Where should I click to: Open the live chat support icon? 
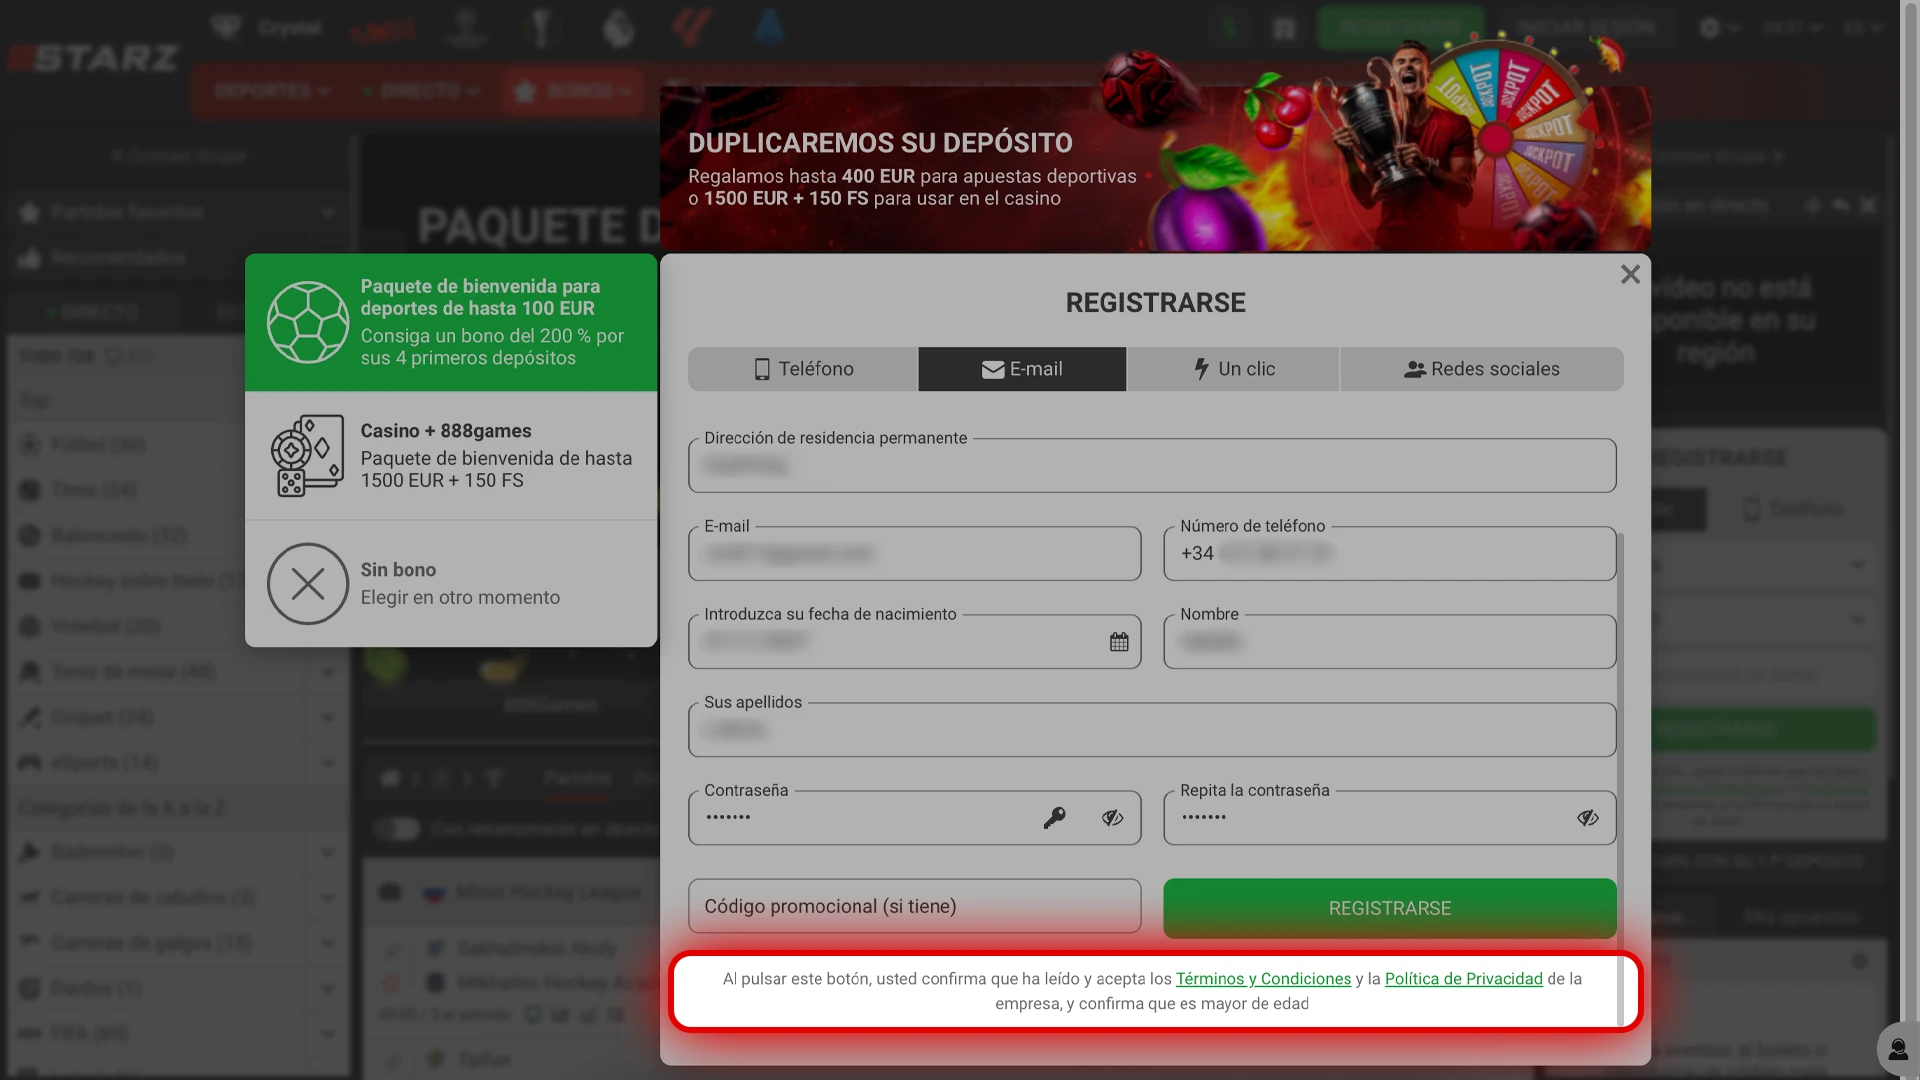[1896, 1049]
